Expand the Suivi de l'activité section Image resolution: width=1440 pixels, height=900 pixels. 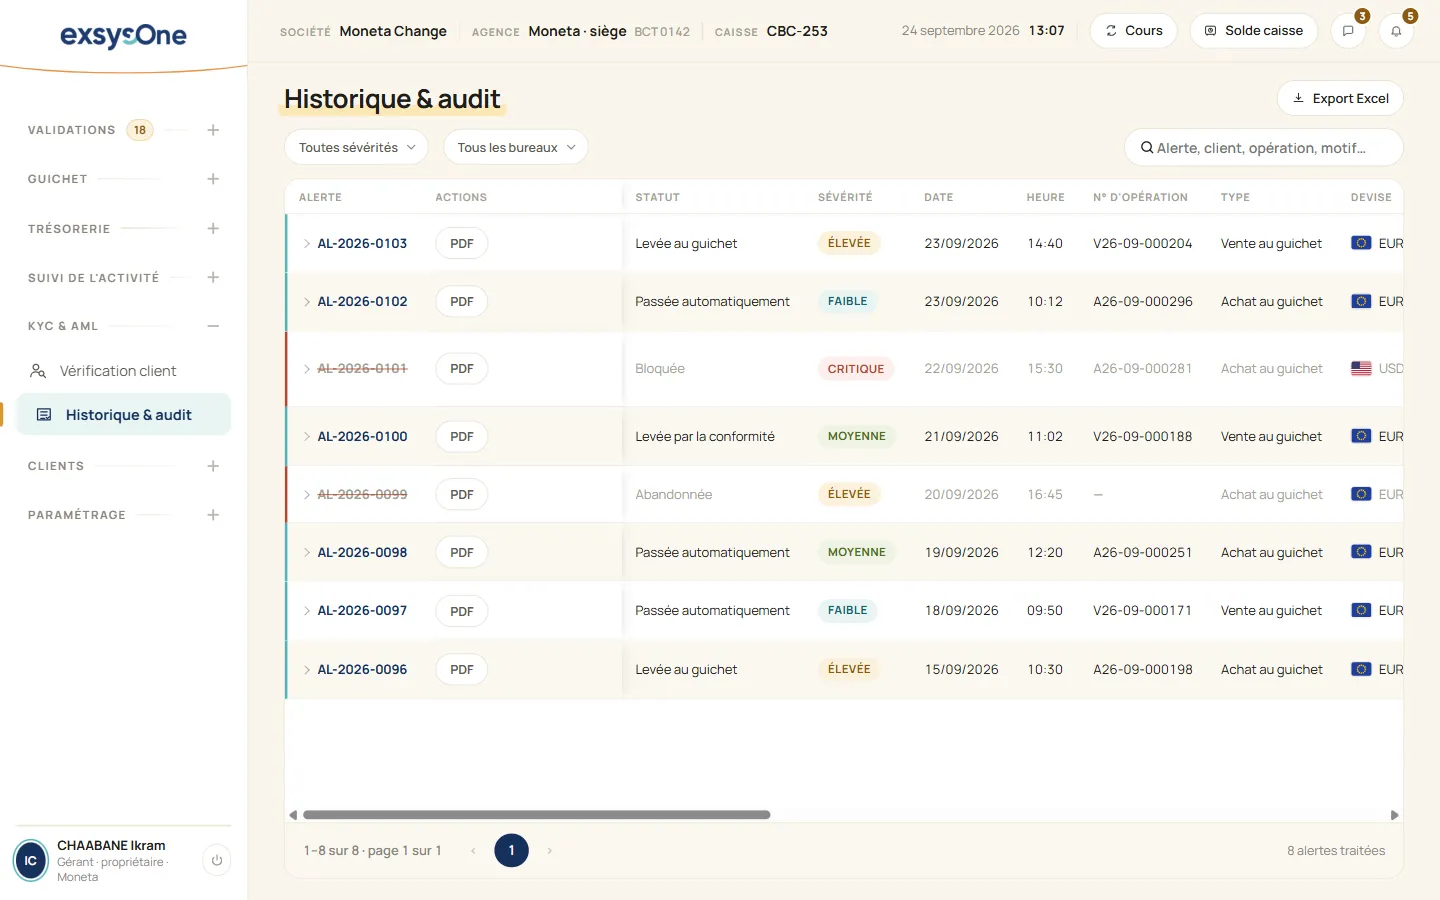click(213, 277)
